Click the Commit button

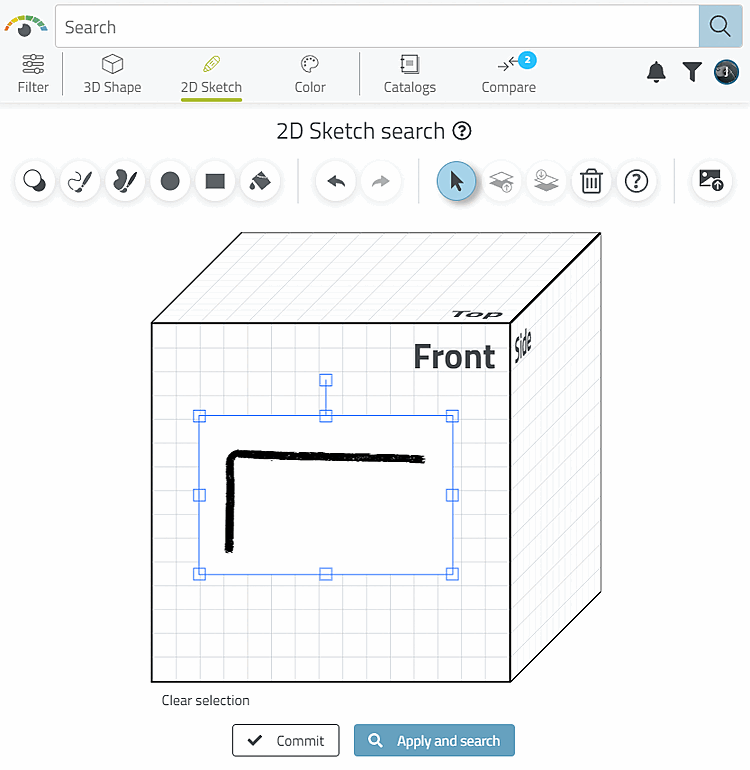tap(286, 741)
